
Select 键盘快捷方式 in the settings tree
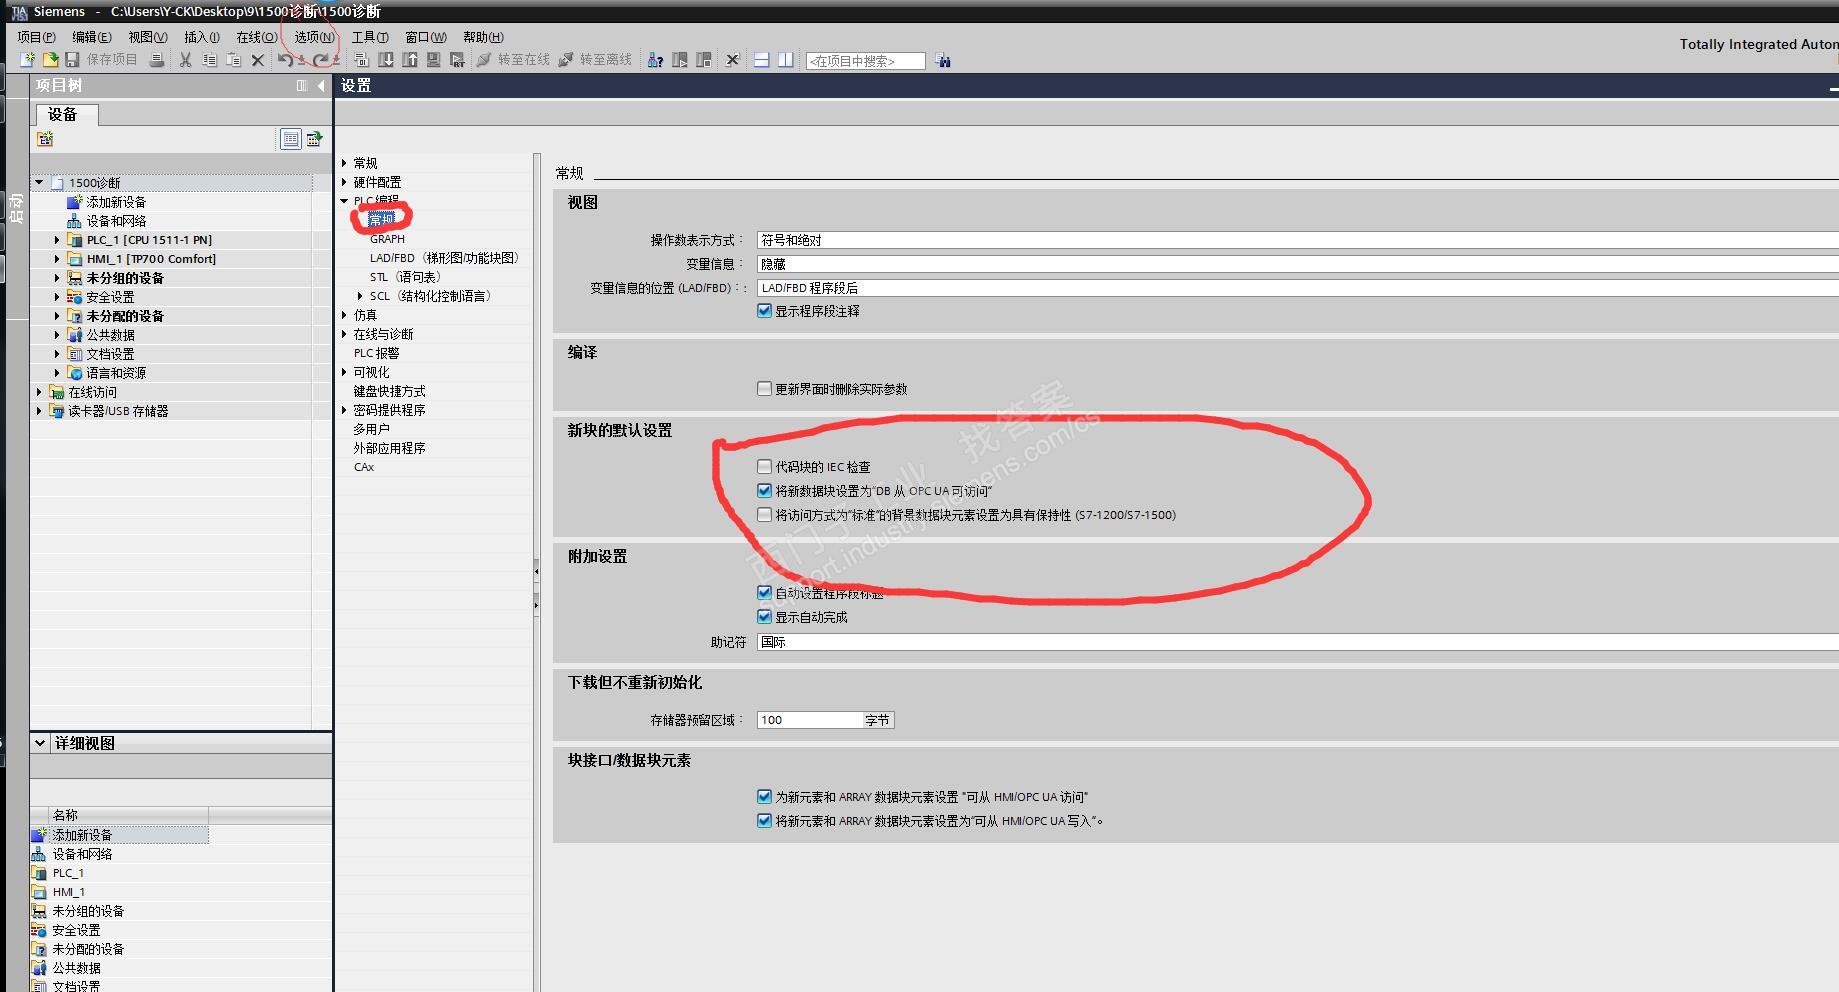pyautogui.click(x=389, y=391)
